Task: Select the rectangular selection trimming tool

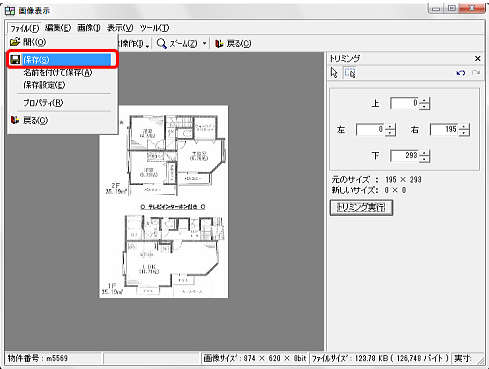Action: click(x=350, y=73)
